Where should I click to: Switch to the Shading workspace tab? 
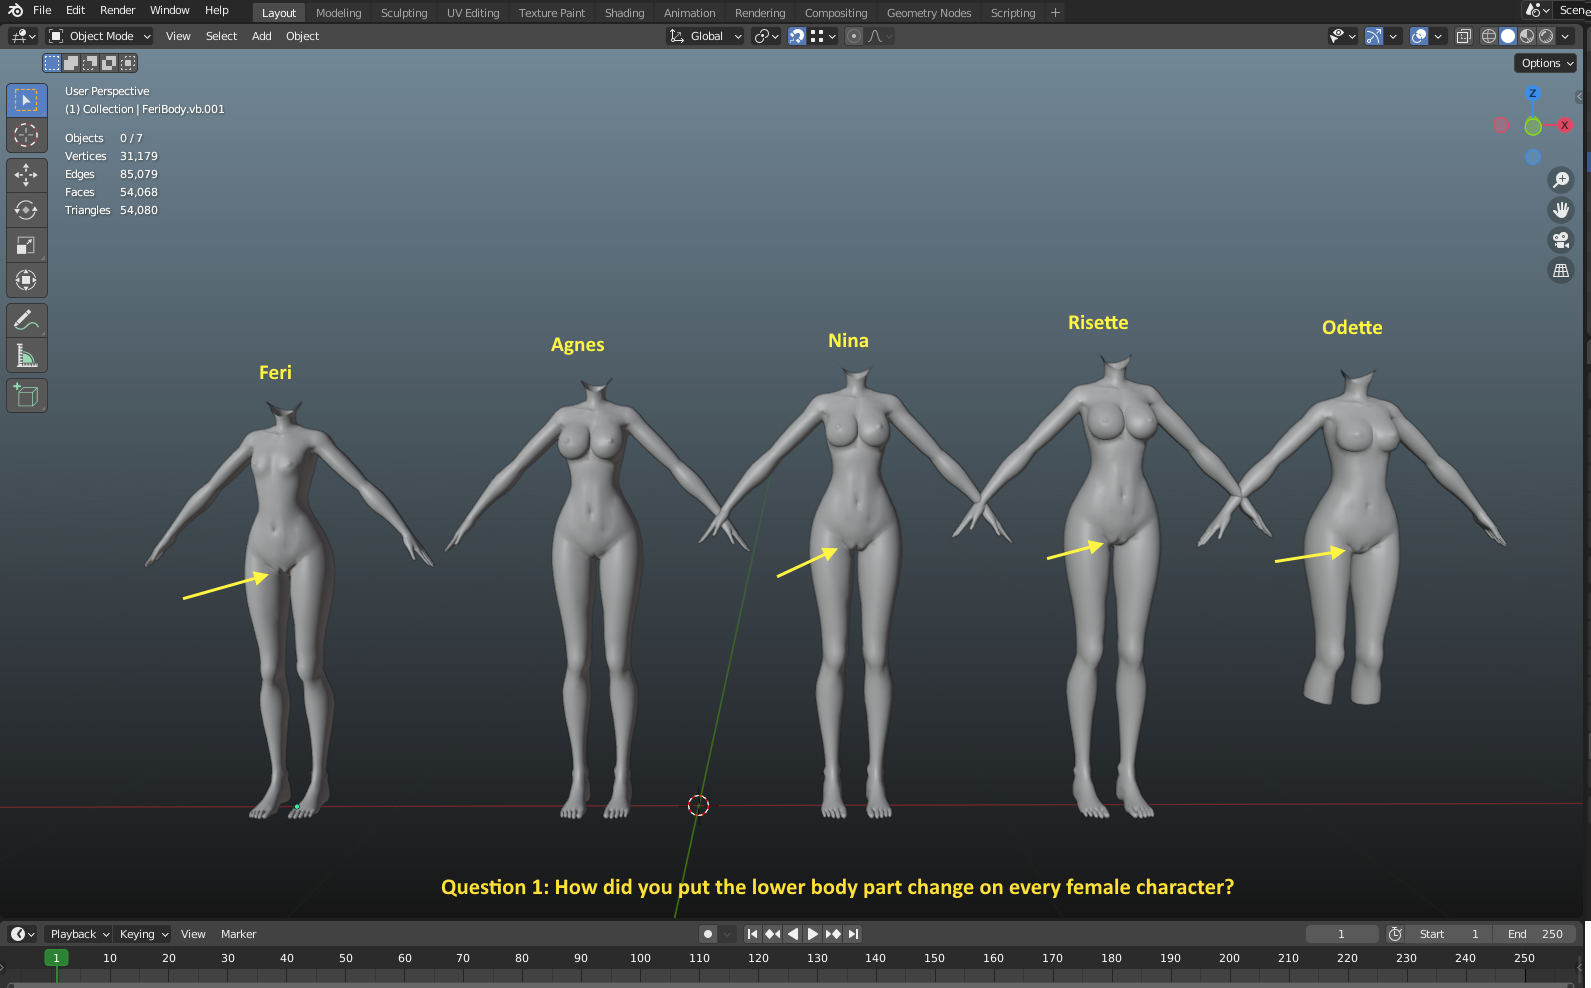tap(624, 13)
